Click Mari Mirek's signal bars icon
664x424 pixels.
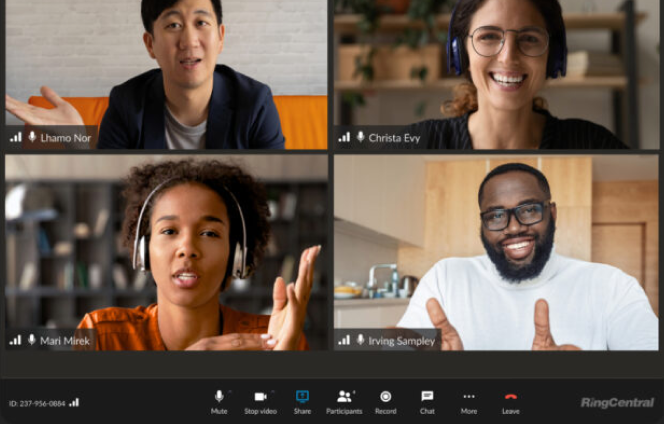point(15,341)
